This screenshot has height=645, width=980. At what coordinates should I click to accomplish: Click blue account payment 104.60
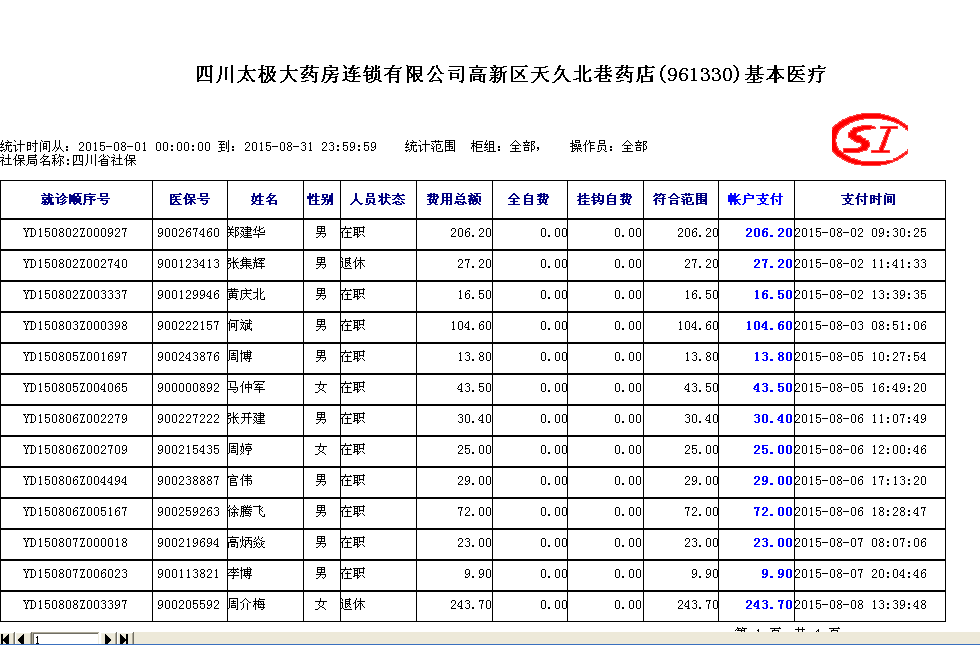769,326
